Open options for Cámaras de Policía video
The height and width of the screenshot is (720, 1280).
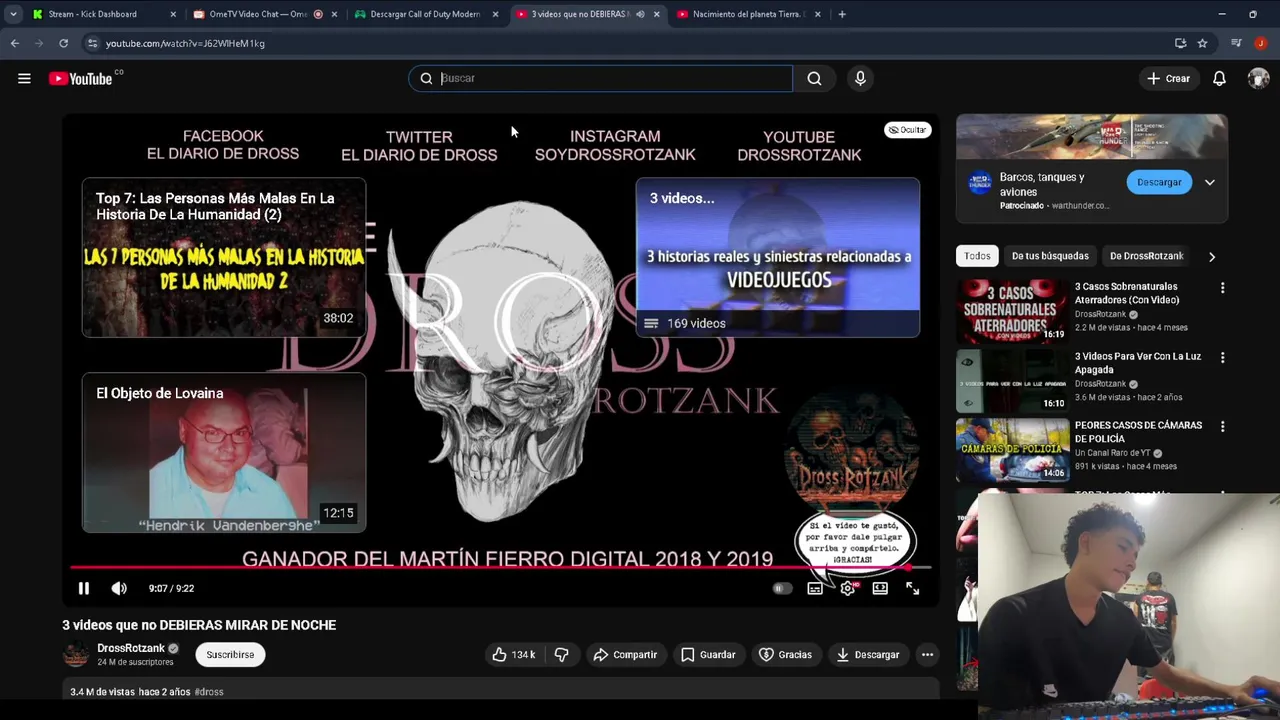(1222, 426)
